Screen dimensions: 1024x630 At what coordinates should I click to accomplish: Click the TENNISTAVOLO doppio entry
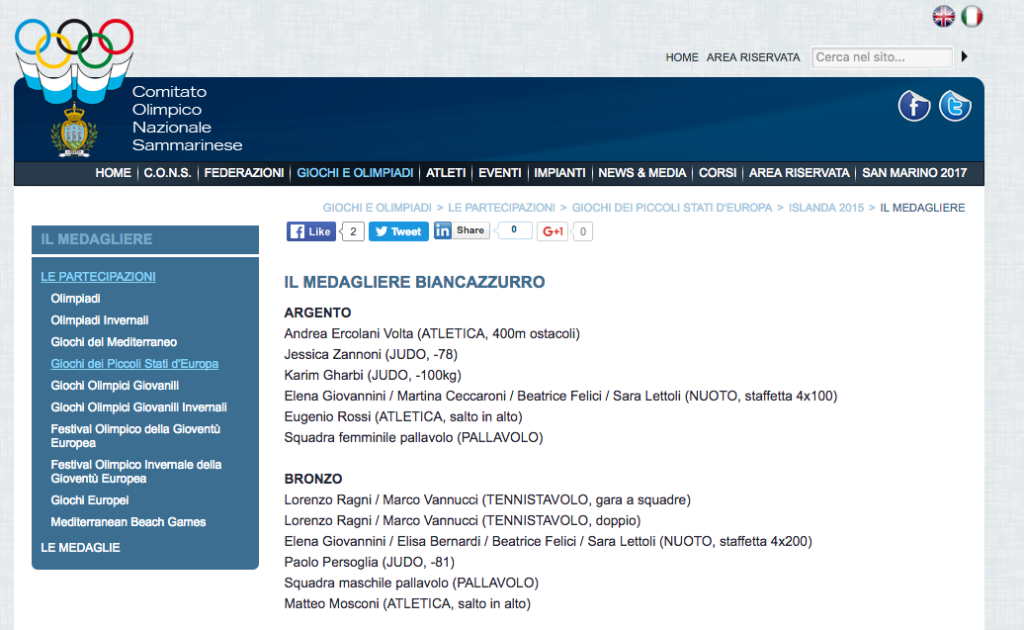click(462, 520)
